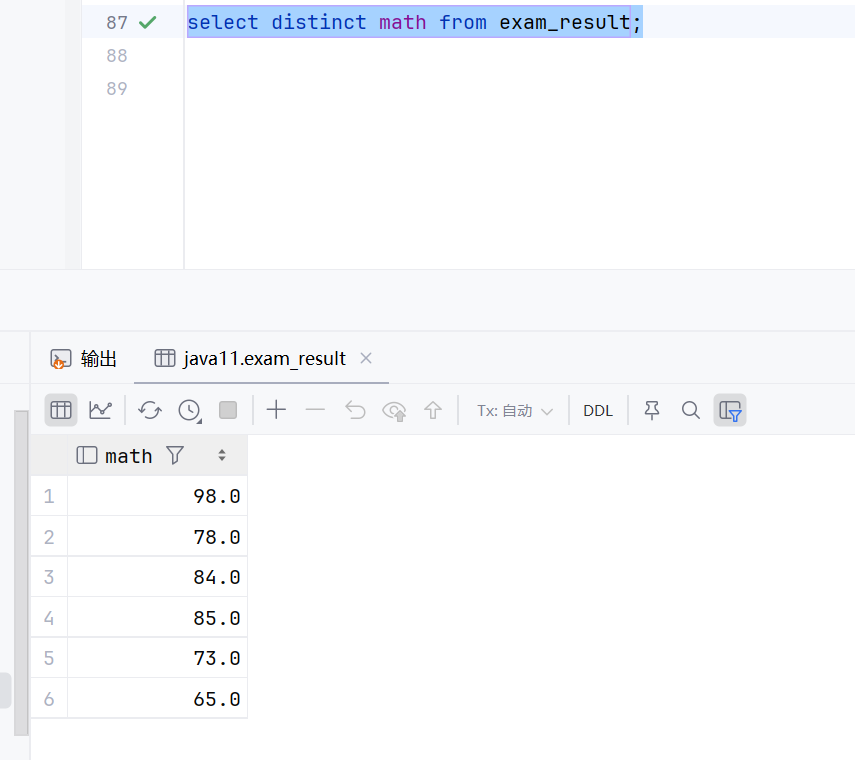Image resolution: width=855 pixels, height=760 pixels.
Task: Click the left vertical scrollbar
Action: pyautogui.click(x=21, y=572)
